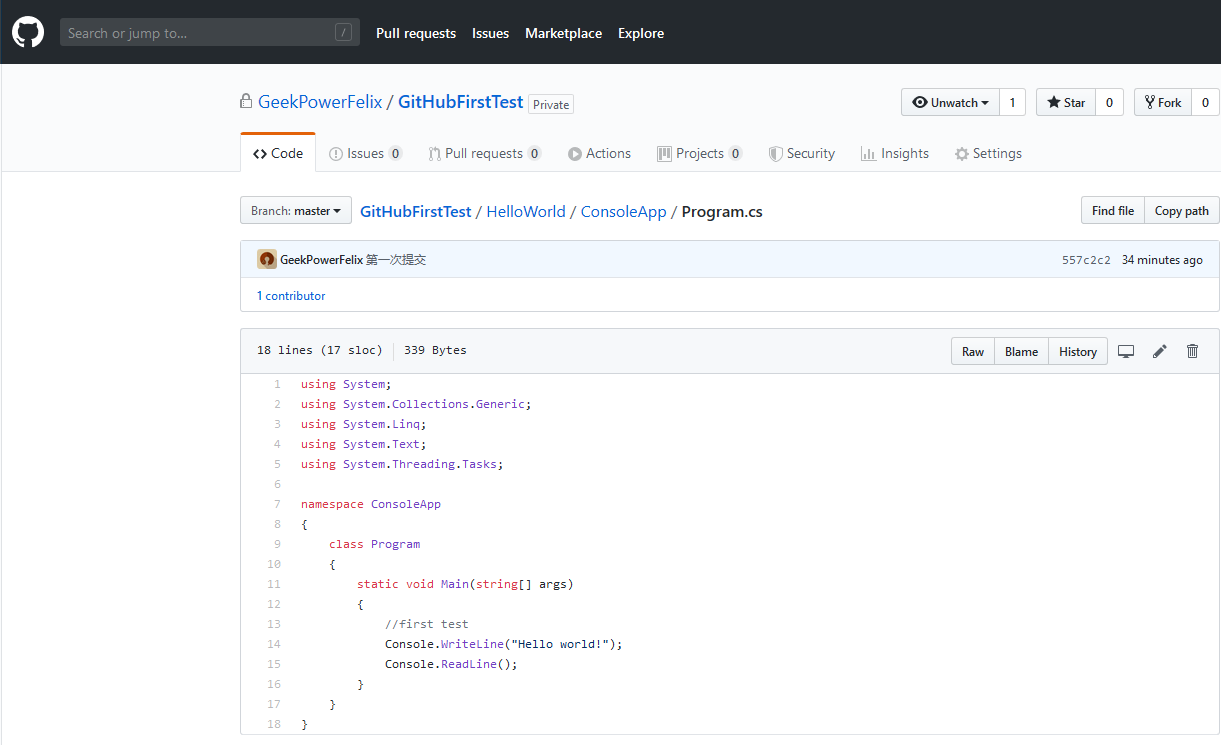
Task: Open the Insights tab
Action: point(895,154)
